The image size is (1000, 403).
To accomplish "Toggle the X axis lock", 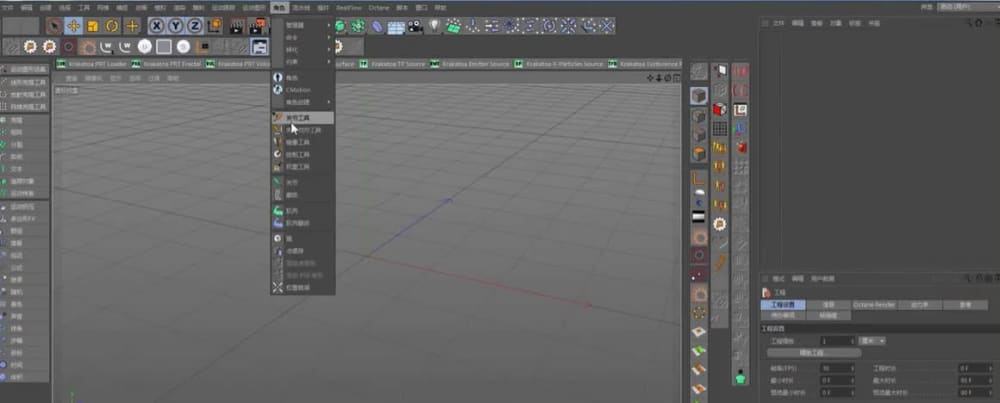I will pos(157,26).
